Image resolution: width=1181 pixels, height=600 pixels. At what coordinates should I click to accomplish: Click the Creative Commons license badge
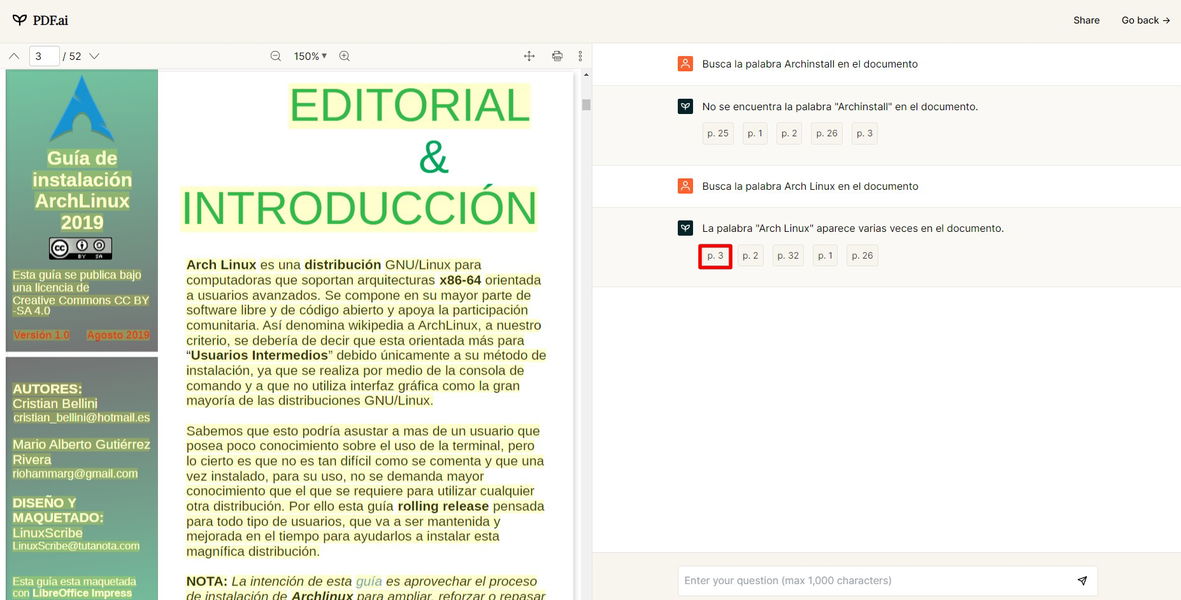[81, 248]
